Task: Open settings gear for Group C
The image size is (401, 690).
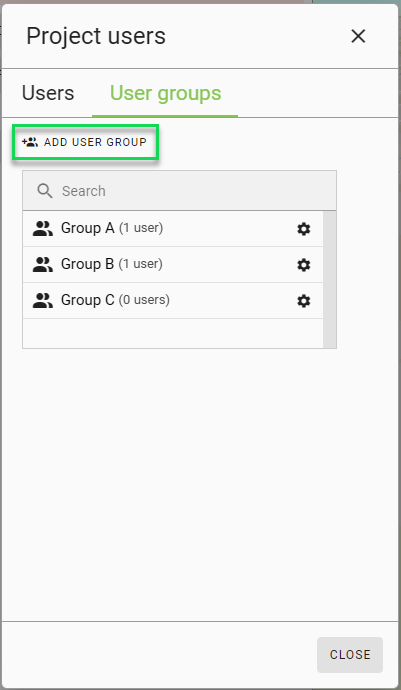Action: pos(304,301)
